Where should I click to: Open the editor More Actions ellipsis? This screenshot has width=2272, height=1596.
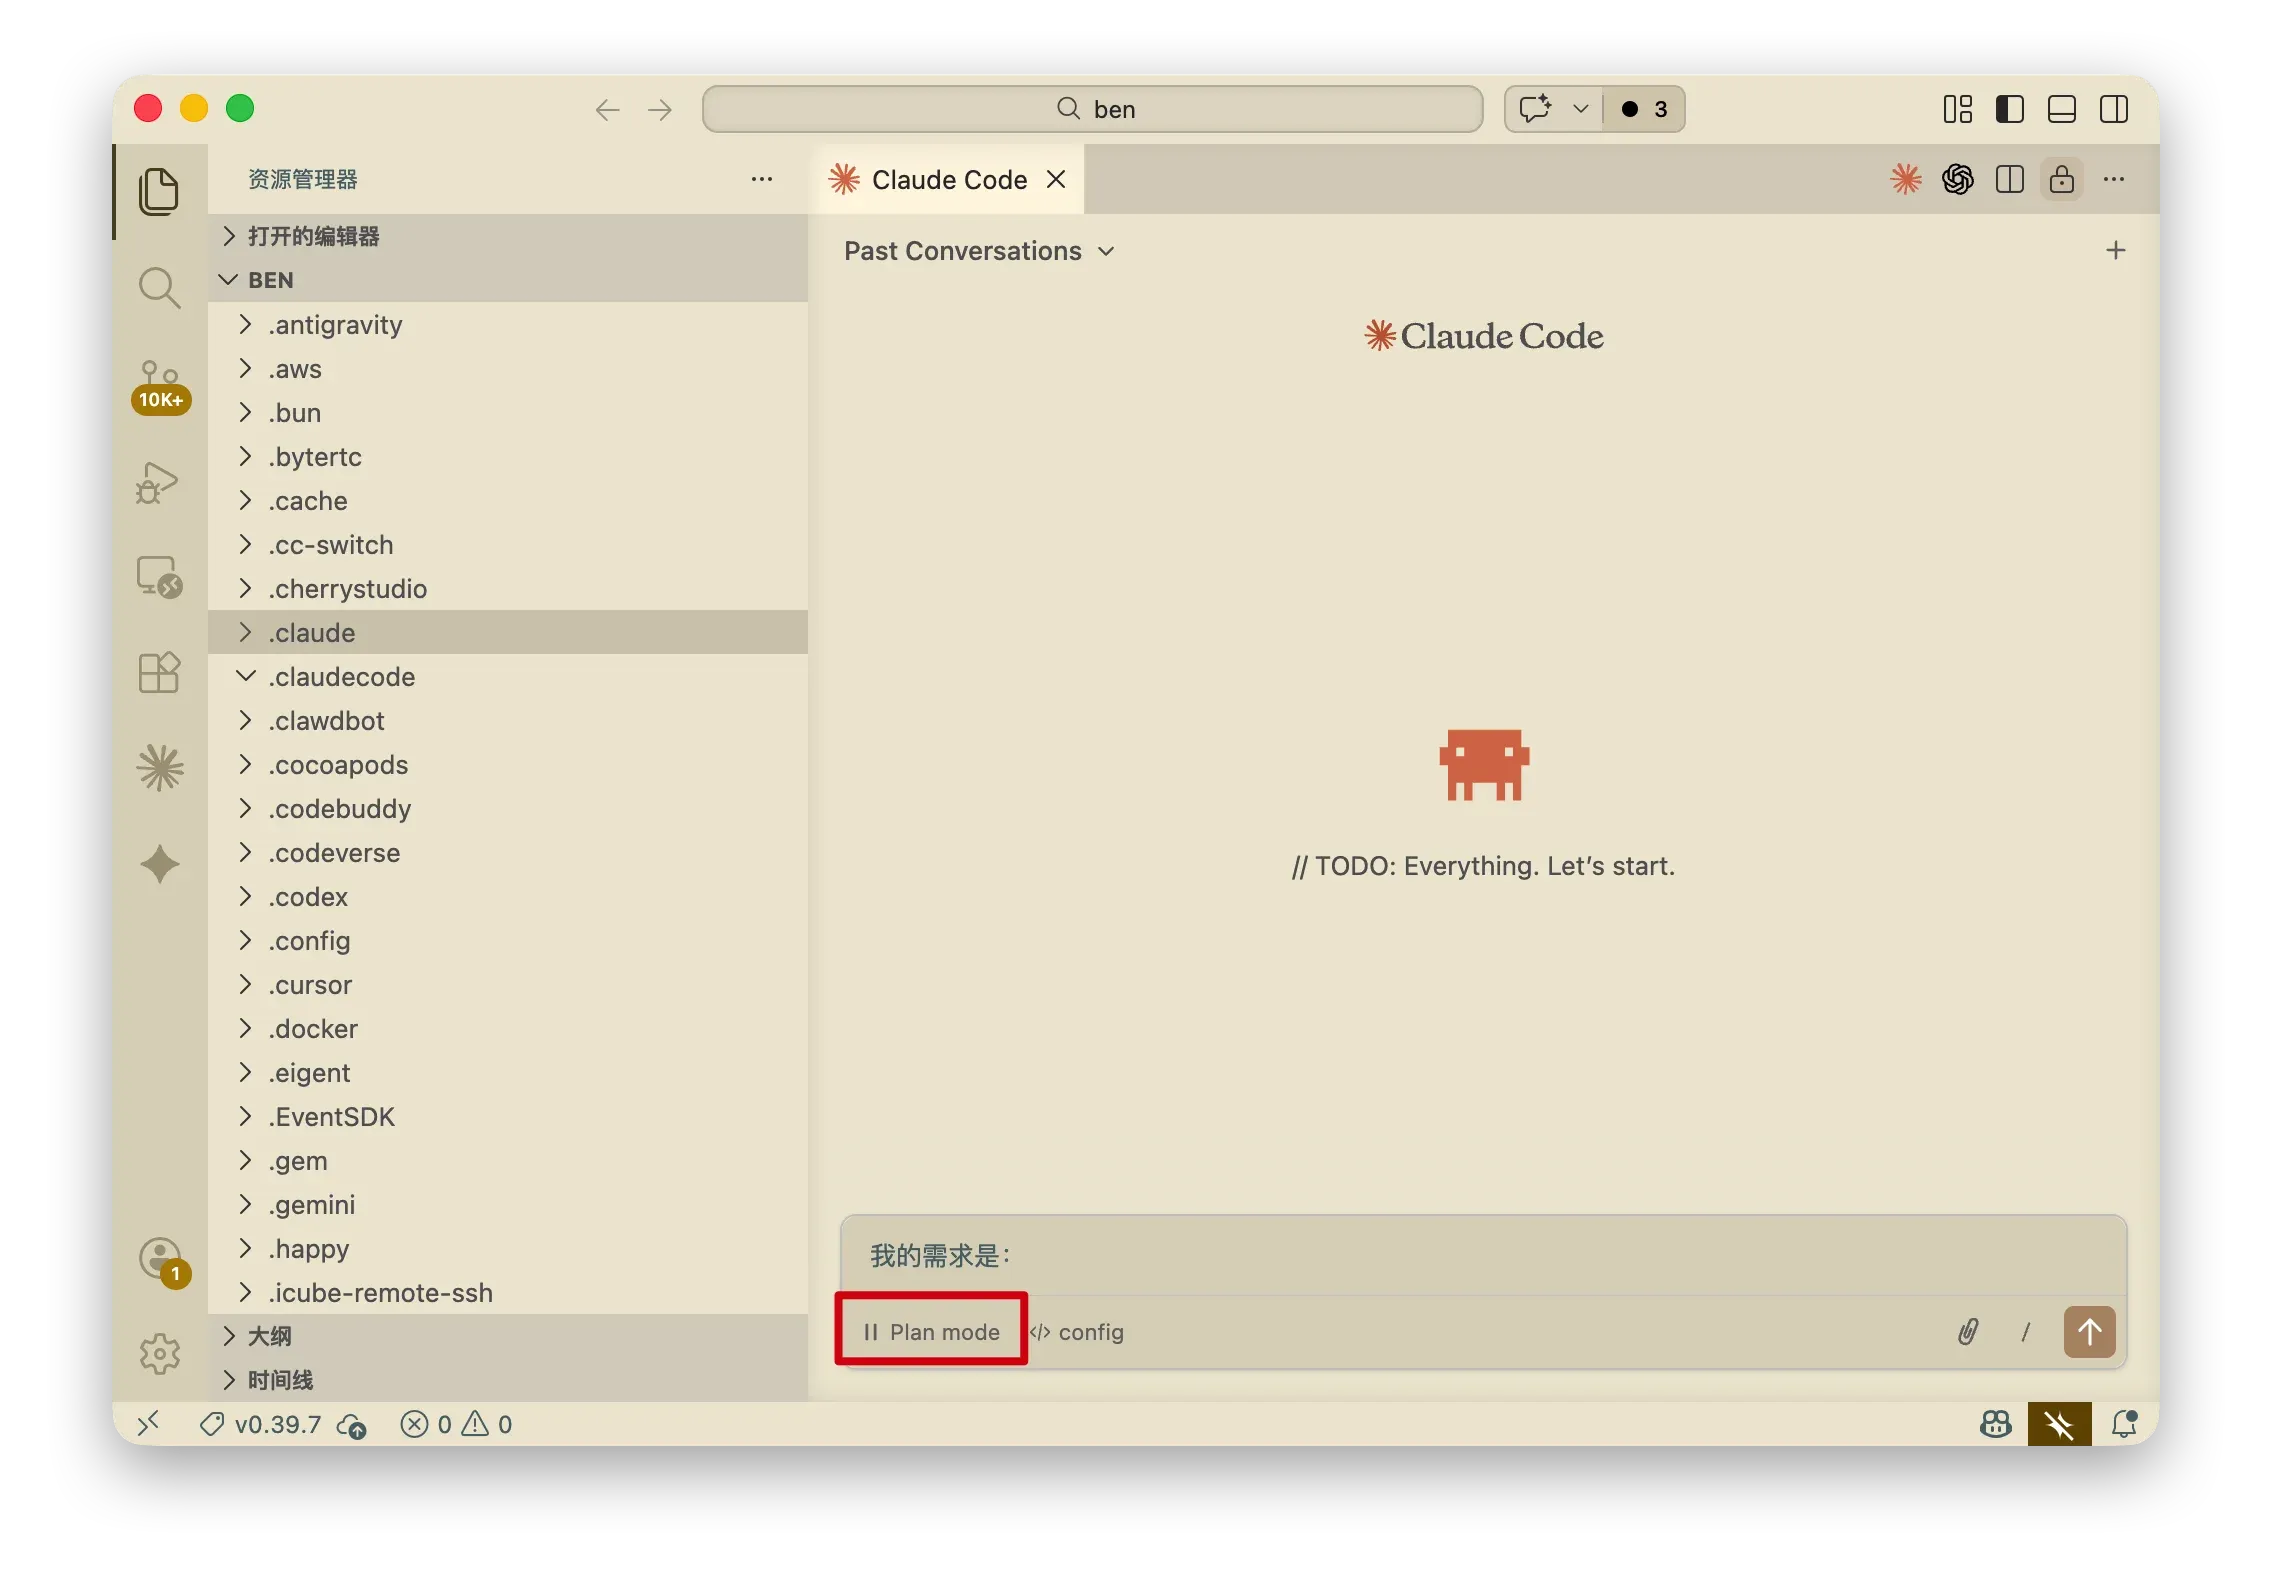pyautogui.click(x=2114, y=179)
